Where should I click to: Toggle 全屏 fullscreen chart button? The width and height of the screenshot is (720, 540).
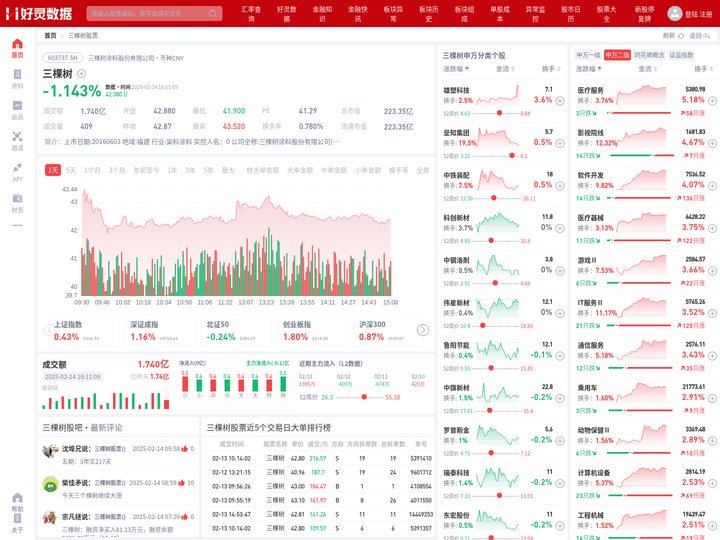click(x=422, y=170)
